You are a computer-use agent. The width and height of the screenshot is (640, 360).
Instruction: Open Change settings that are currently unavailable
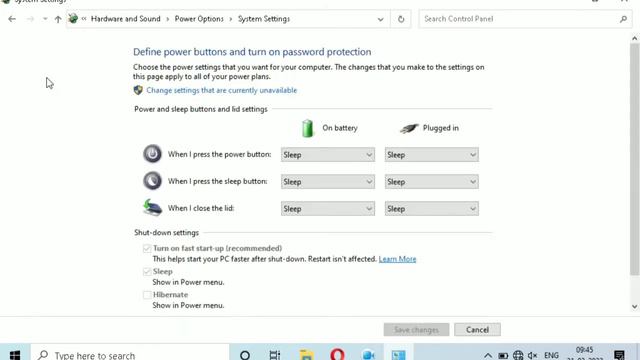pyautogui.click(x=222, y=90)
